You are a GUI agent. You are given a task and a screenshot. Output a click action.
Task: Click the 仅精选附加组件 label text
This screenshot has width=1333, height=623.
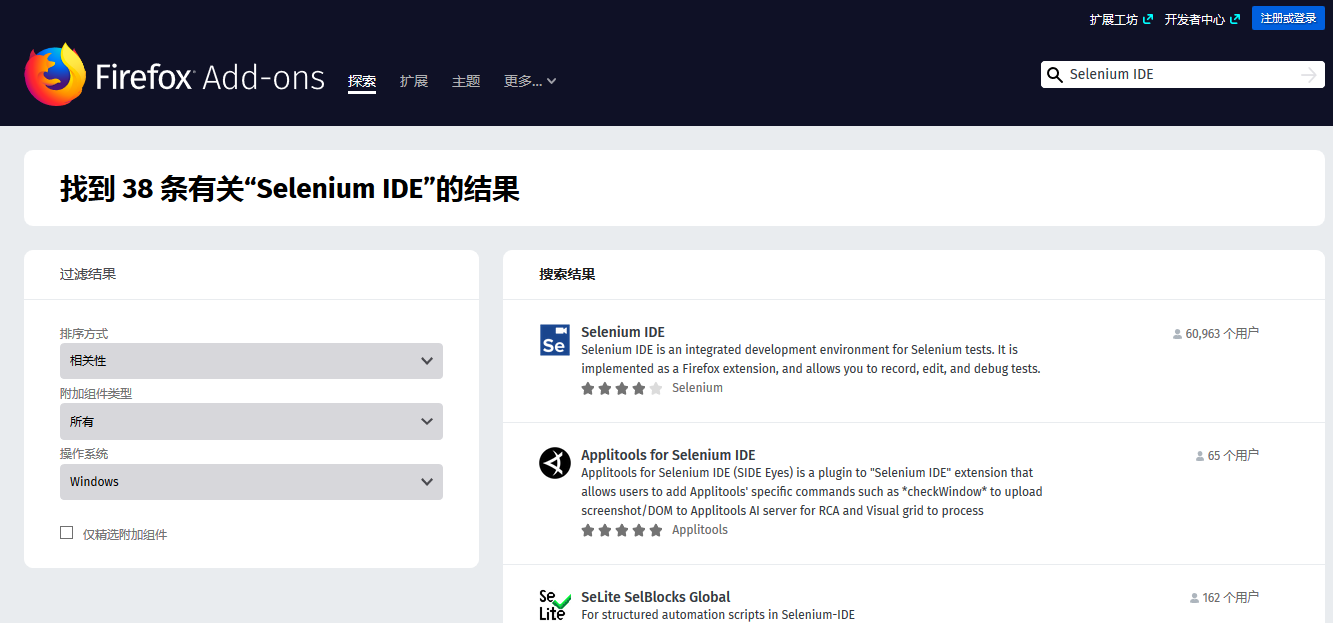[125, 535]
